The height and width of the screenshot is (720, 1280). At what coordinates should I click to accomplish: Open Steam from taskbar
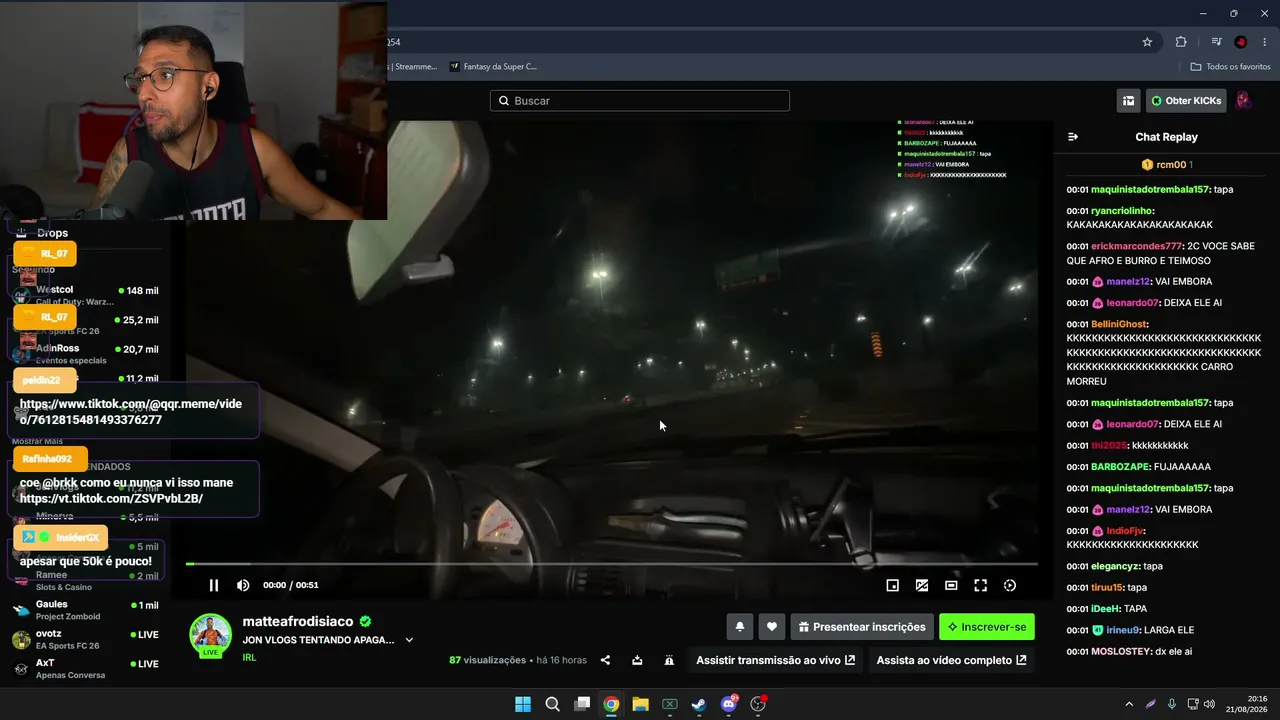point(699,704)
